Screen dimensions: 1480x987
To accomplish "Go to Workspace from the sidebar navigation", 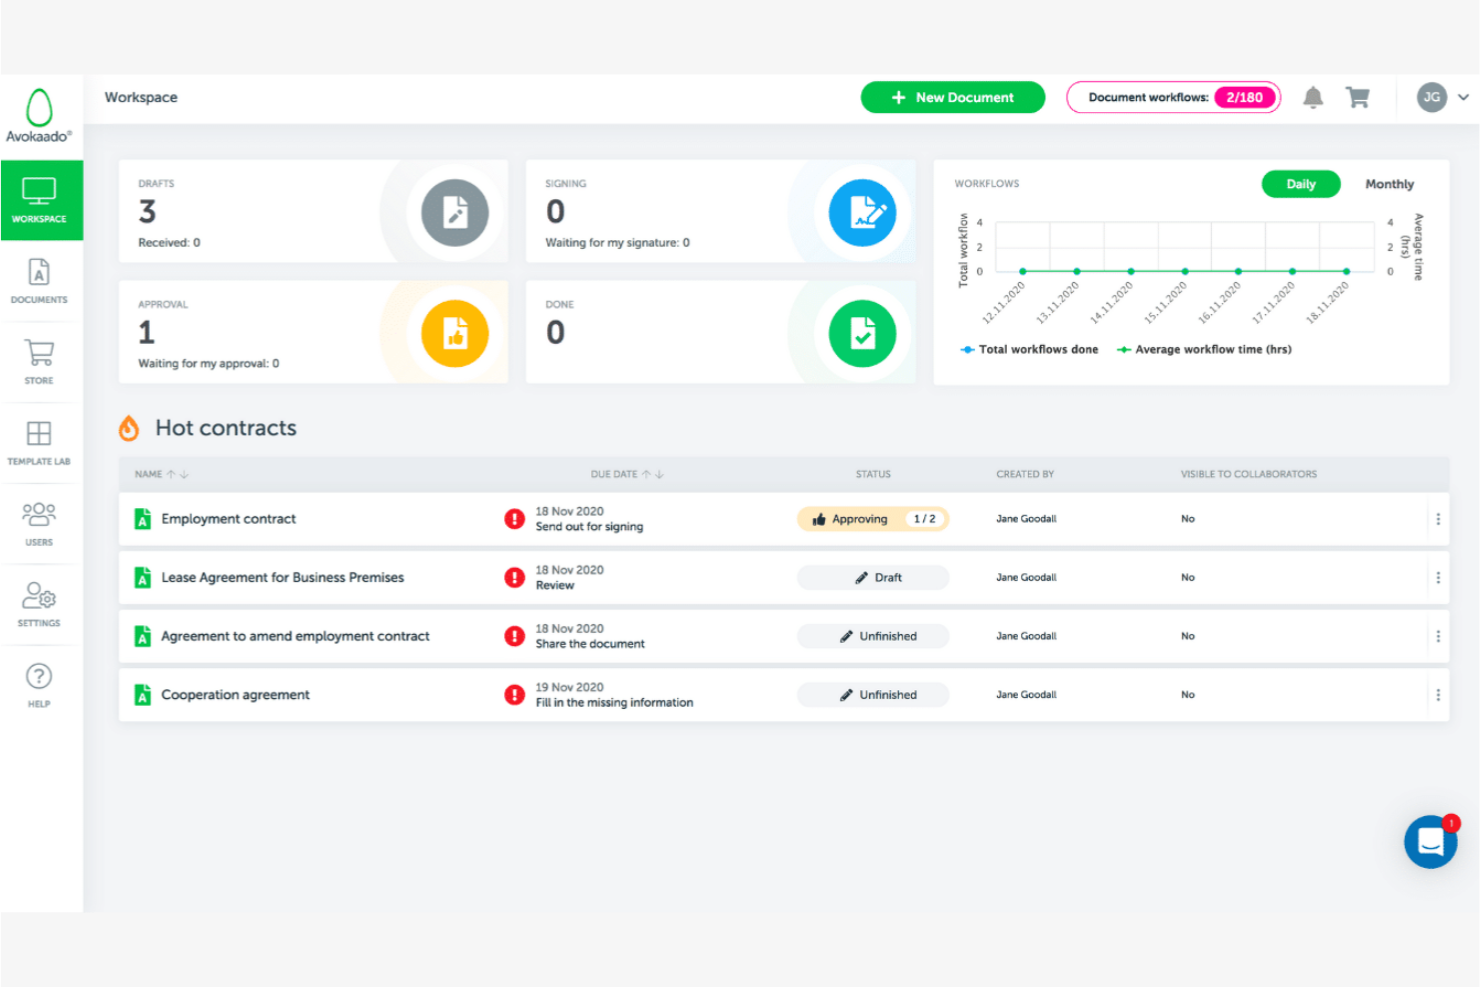I will point(41,200).
